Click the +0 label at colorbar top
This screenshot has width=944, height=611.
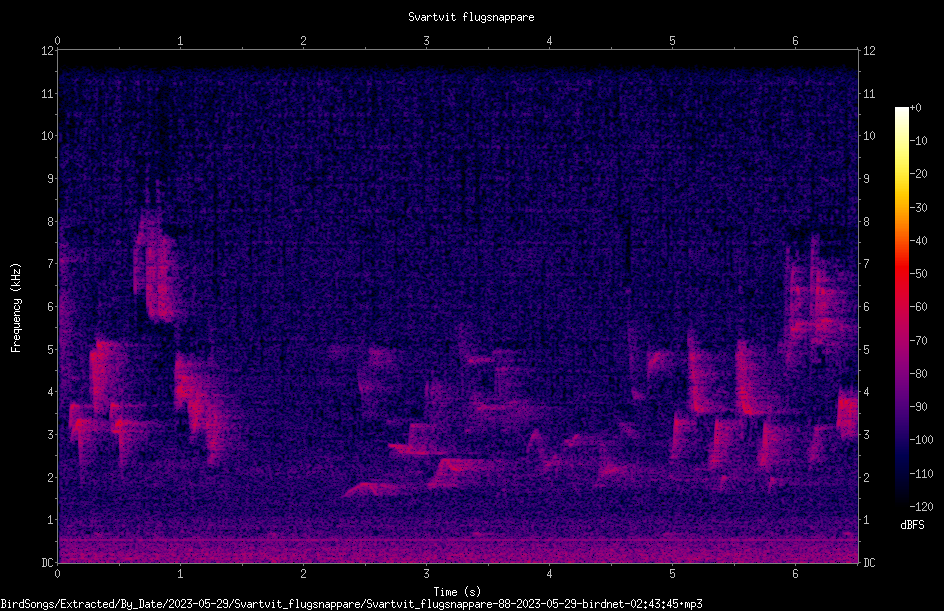click(x=915, y=108)
